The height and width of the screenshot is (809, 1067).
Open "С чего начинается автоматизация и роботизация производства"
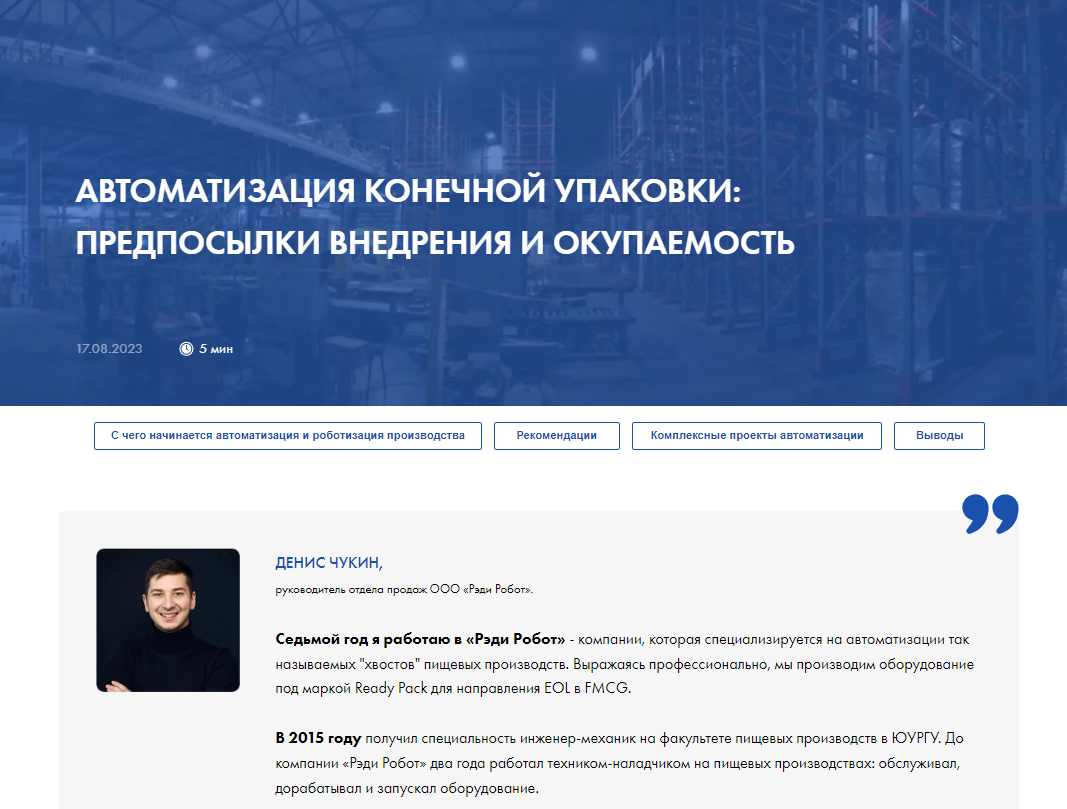287,436
